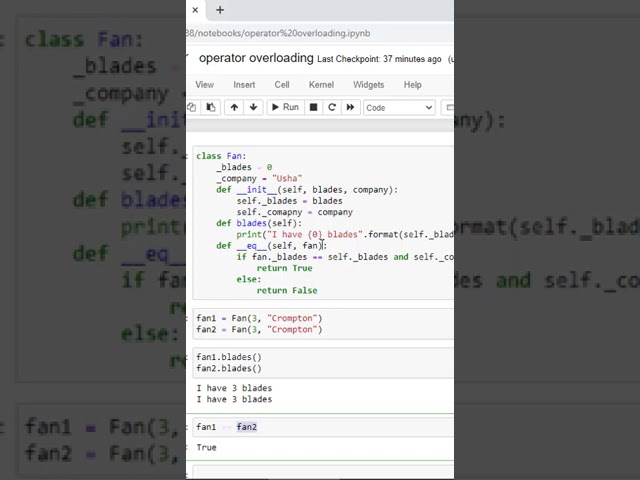Image resolution: width=640 pixels, height=480 pixels.
Task: Rename notebook via 'operator overloading' title
Action: 256,59
